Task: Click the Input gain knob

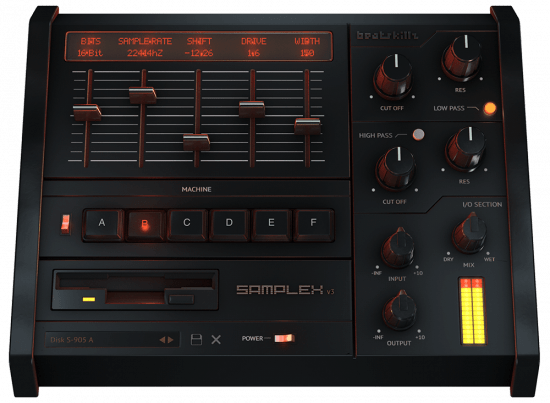Action: 398,248
